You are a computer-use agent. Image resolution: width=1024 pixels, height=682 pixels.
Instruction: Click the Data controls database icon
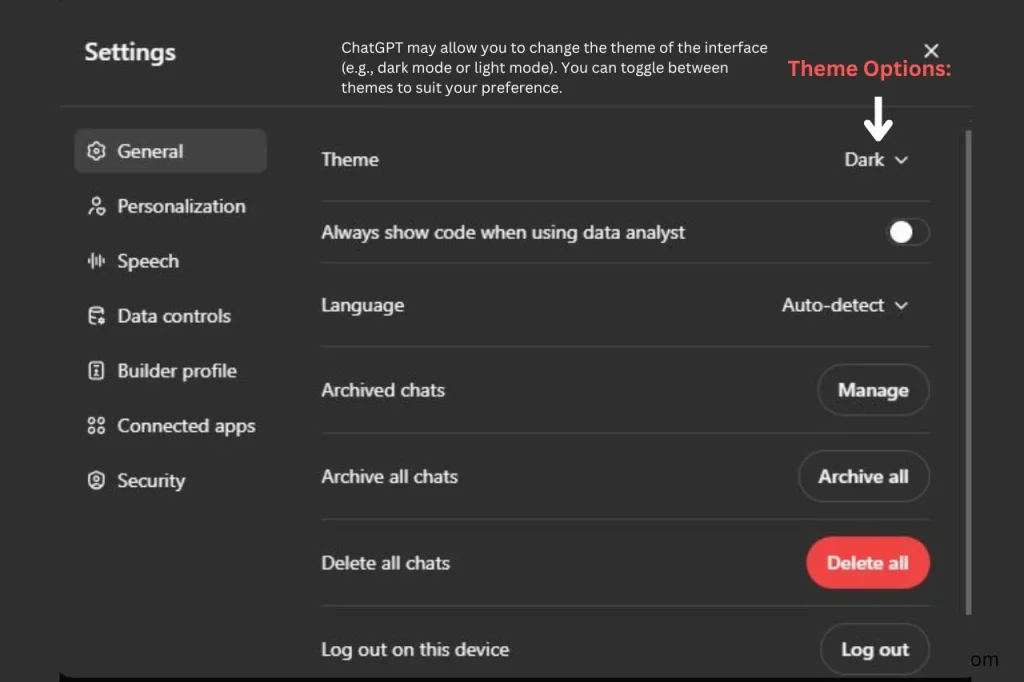(x=96, y=316)
